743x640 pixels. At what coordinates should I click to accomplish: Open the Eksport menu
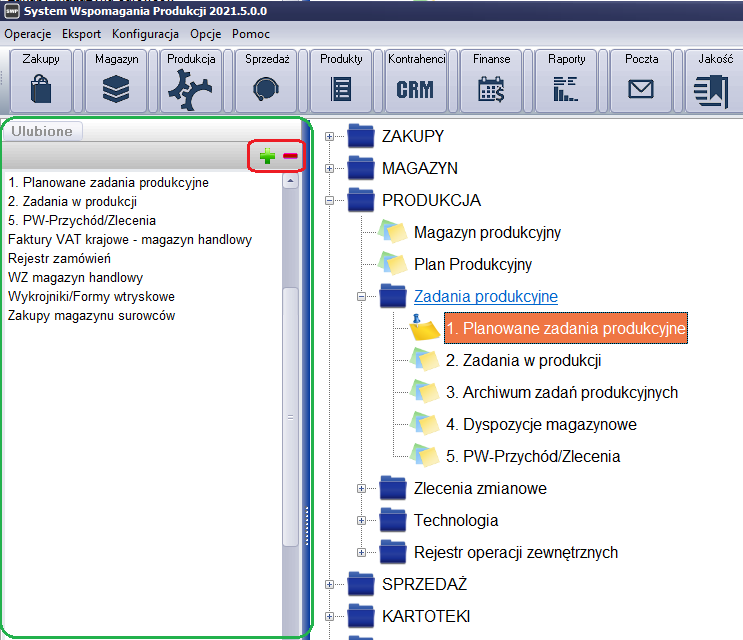(81, 33)
